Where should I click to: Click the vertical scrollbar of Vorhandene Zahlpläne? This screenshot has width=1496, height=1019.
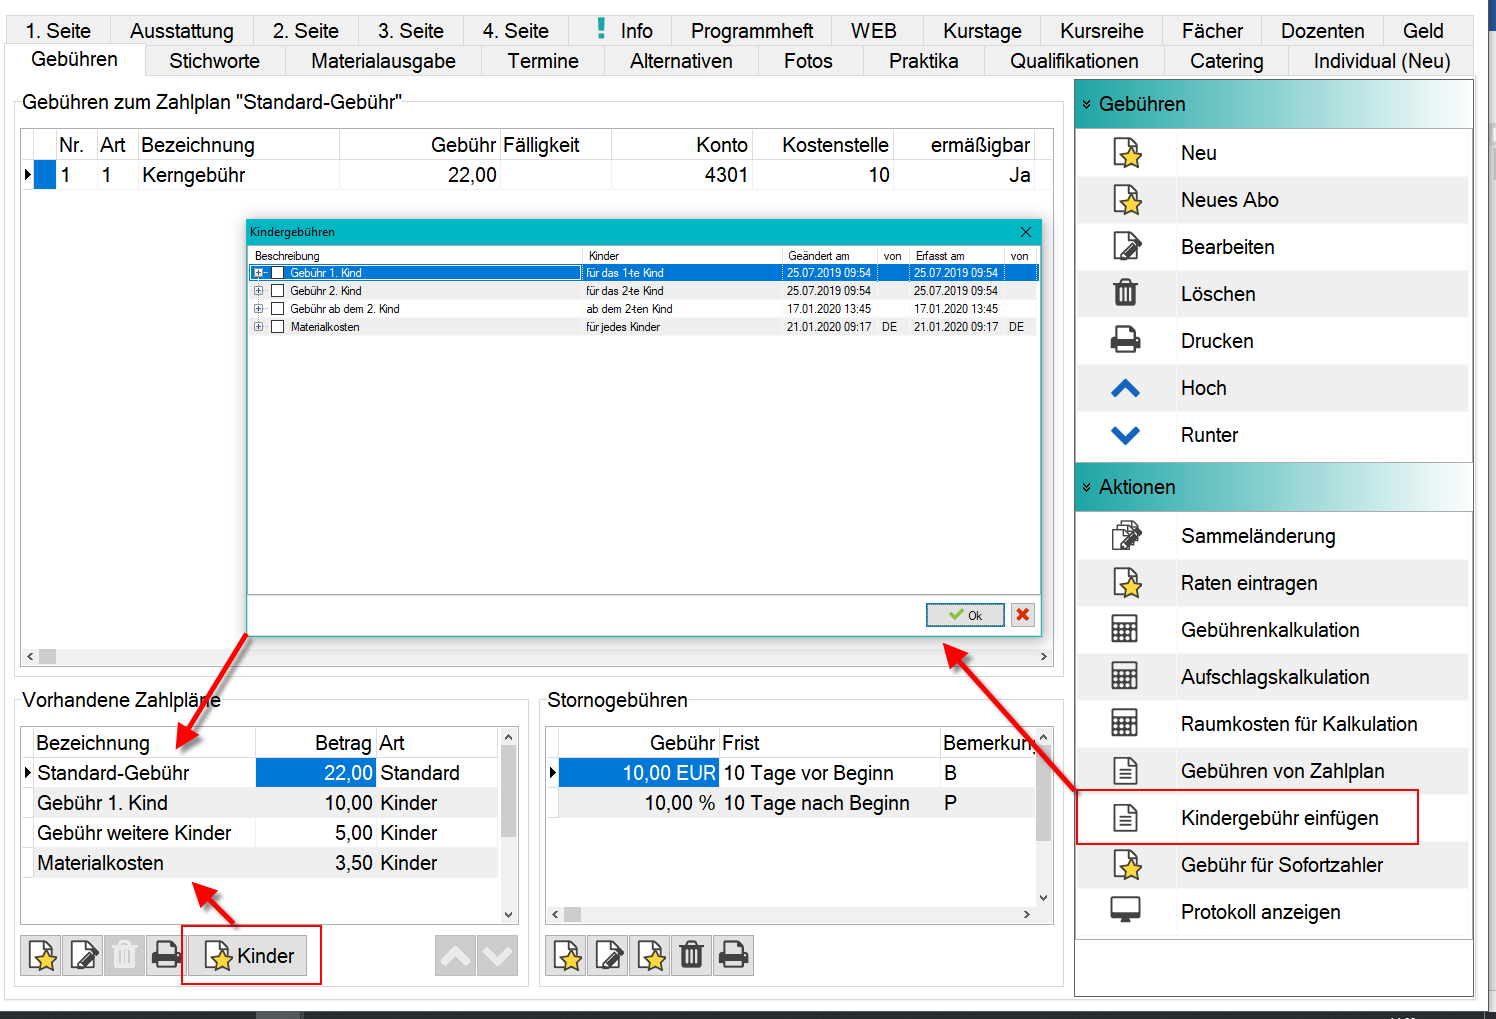(x=509, y=825)
